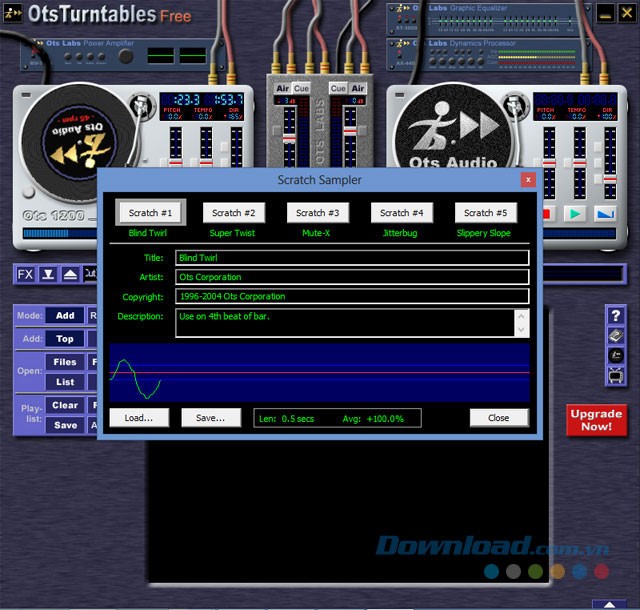Open help via the question mark icon
The width and height of the screenshot is (640, 610).
click(x=616, y=316)
